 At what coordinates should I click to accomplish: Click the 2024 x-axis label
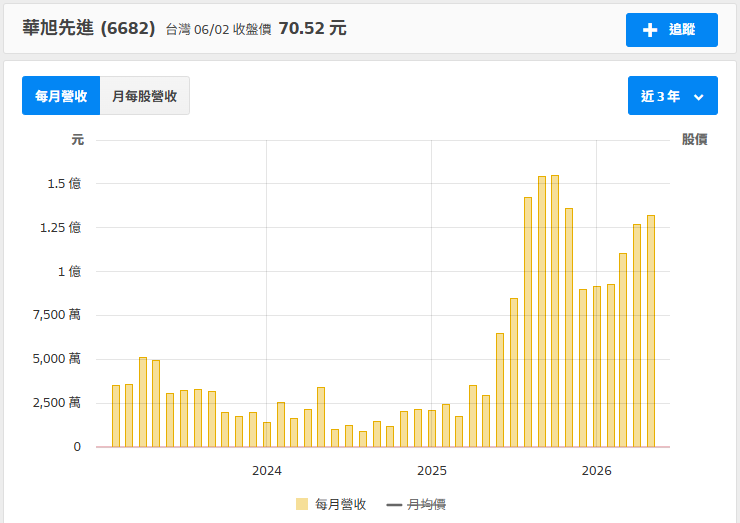click(x=267, y=471)
